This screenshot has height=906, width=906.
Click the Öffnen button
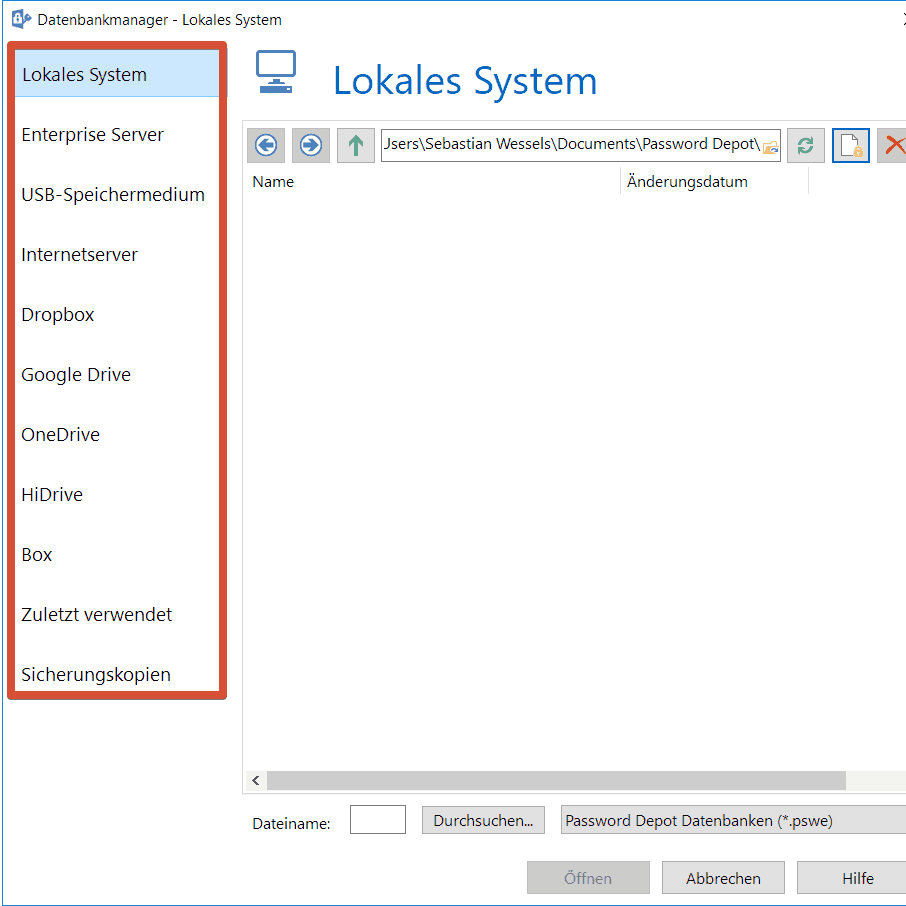(x=588, y=878)
